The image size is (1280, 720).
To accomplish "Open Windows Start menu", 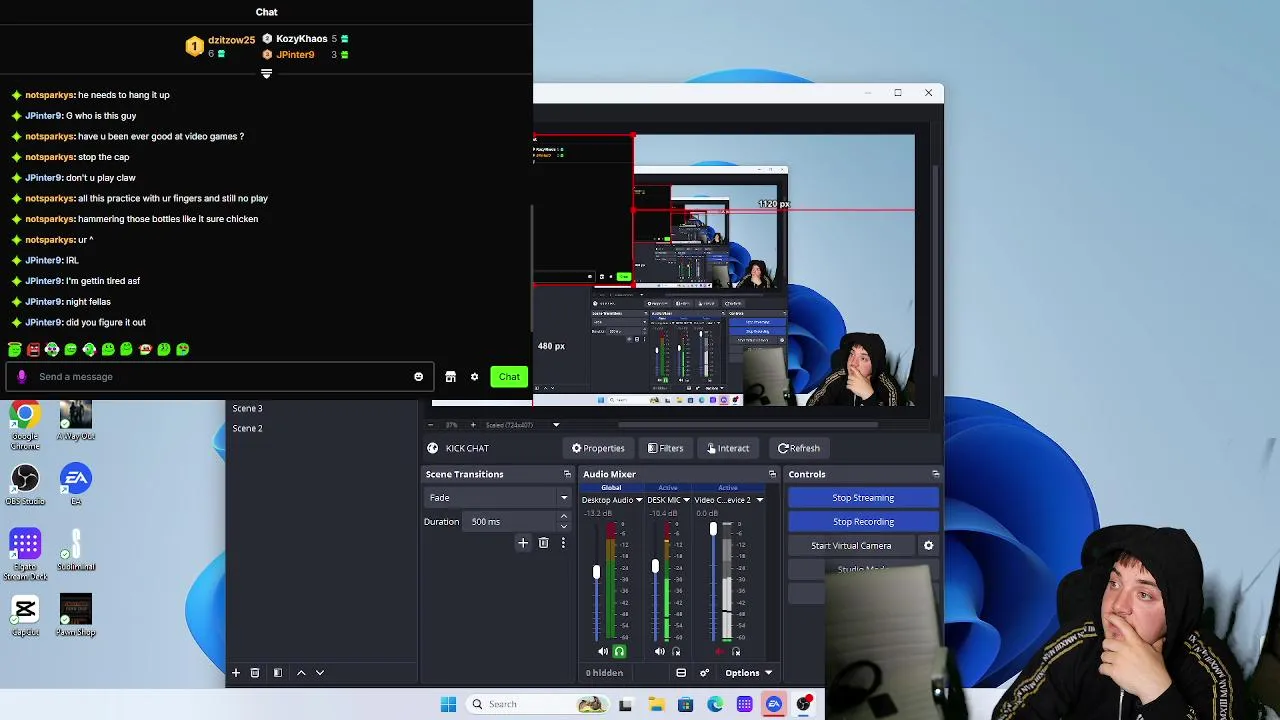I will point(449,704).
